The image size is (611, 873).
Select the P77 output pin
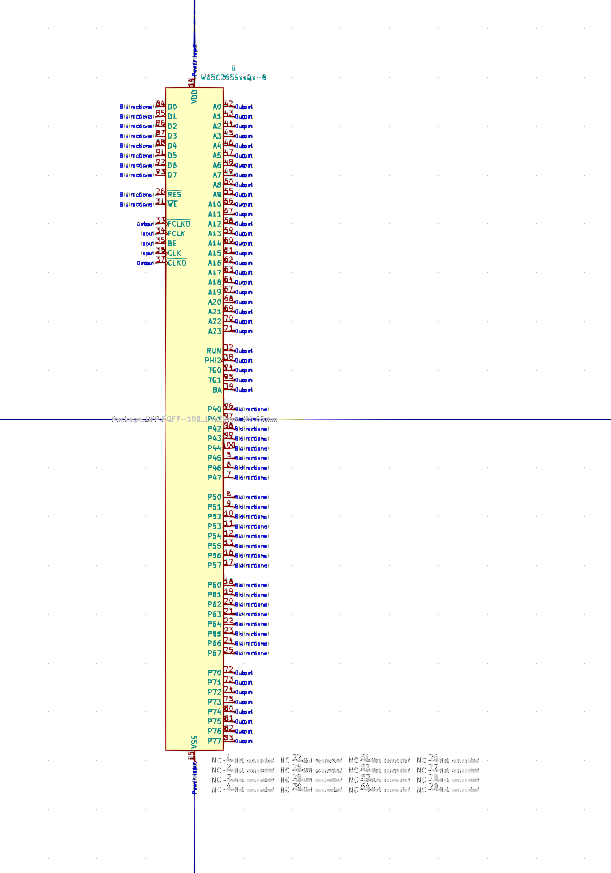228,741
